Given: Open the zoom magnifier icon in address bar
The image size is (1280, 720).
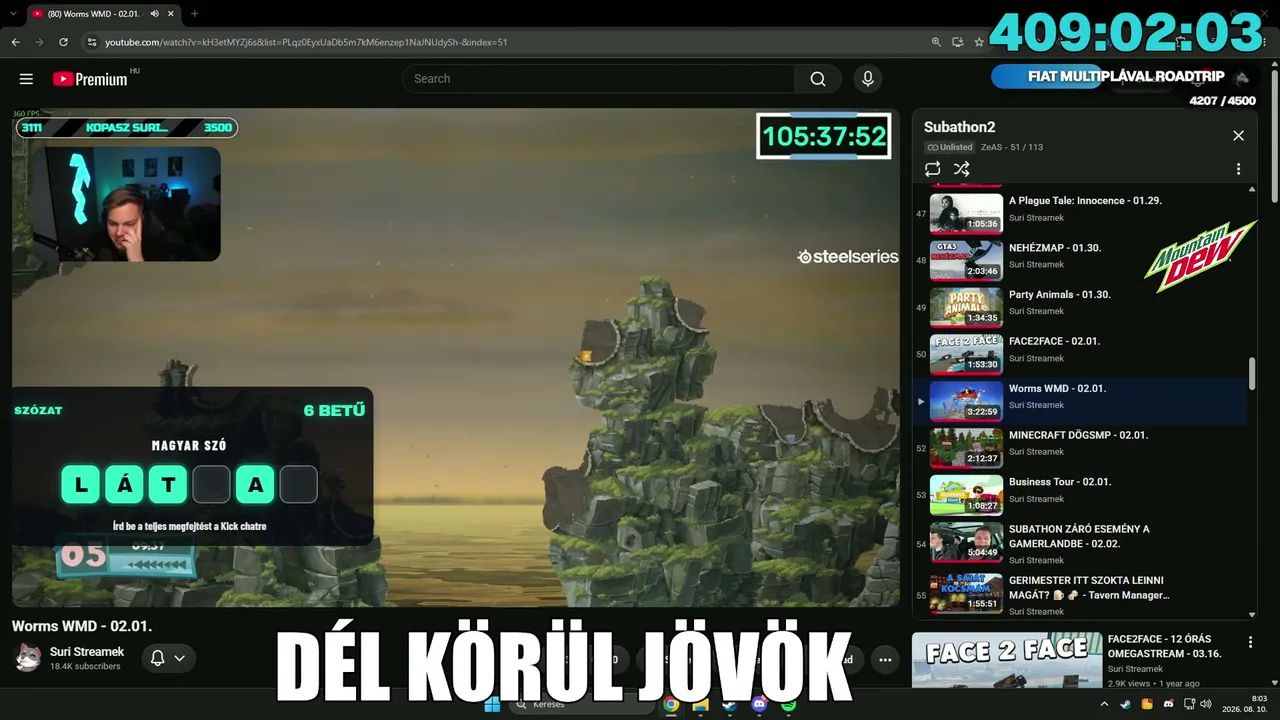Looking at the screenshot, I should tap(936, 42).
